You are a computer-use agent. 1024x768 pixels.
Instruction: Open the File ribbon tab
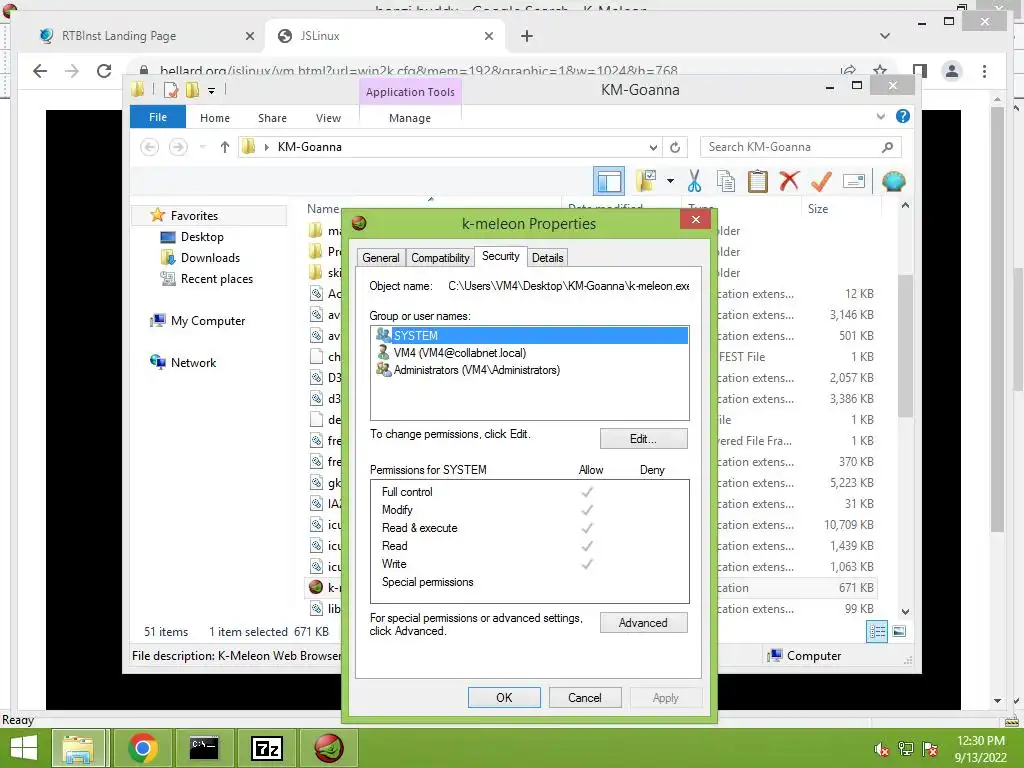158,117
